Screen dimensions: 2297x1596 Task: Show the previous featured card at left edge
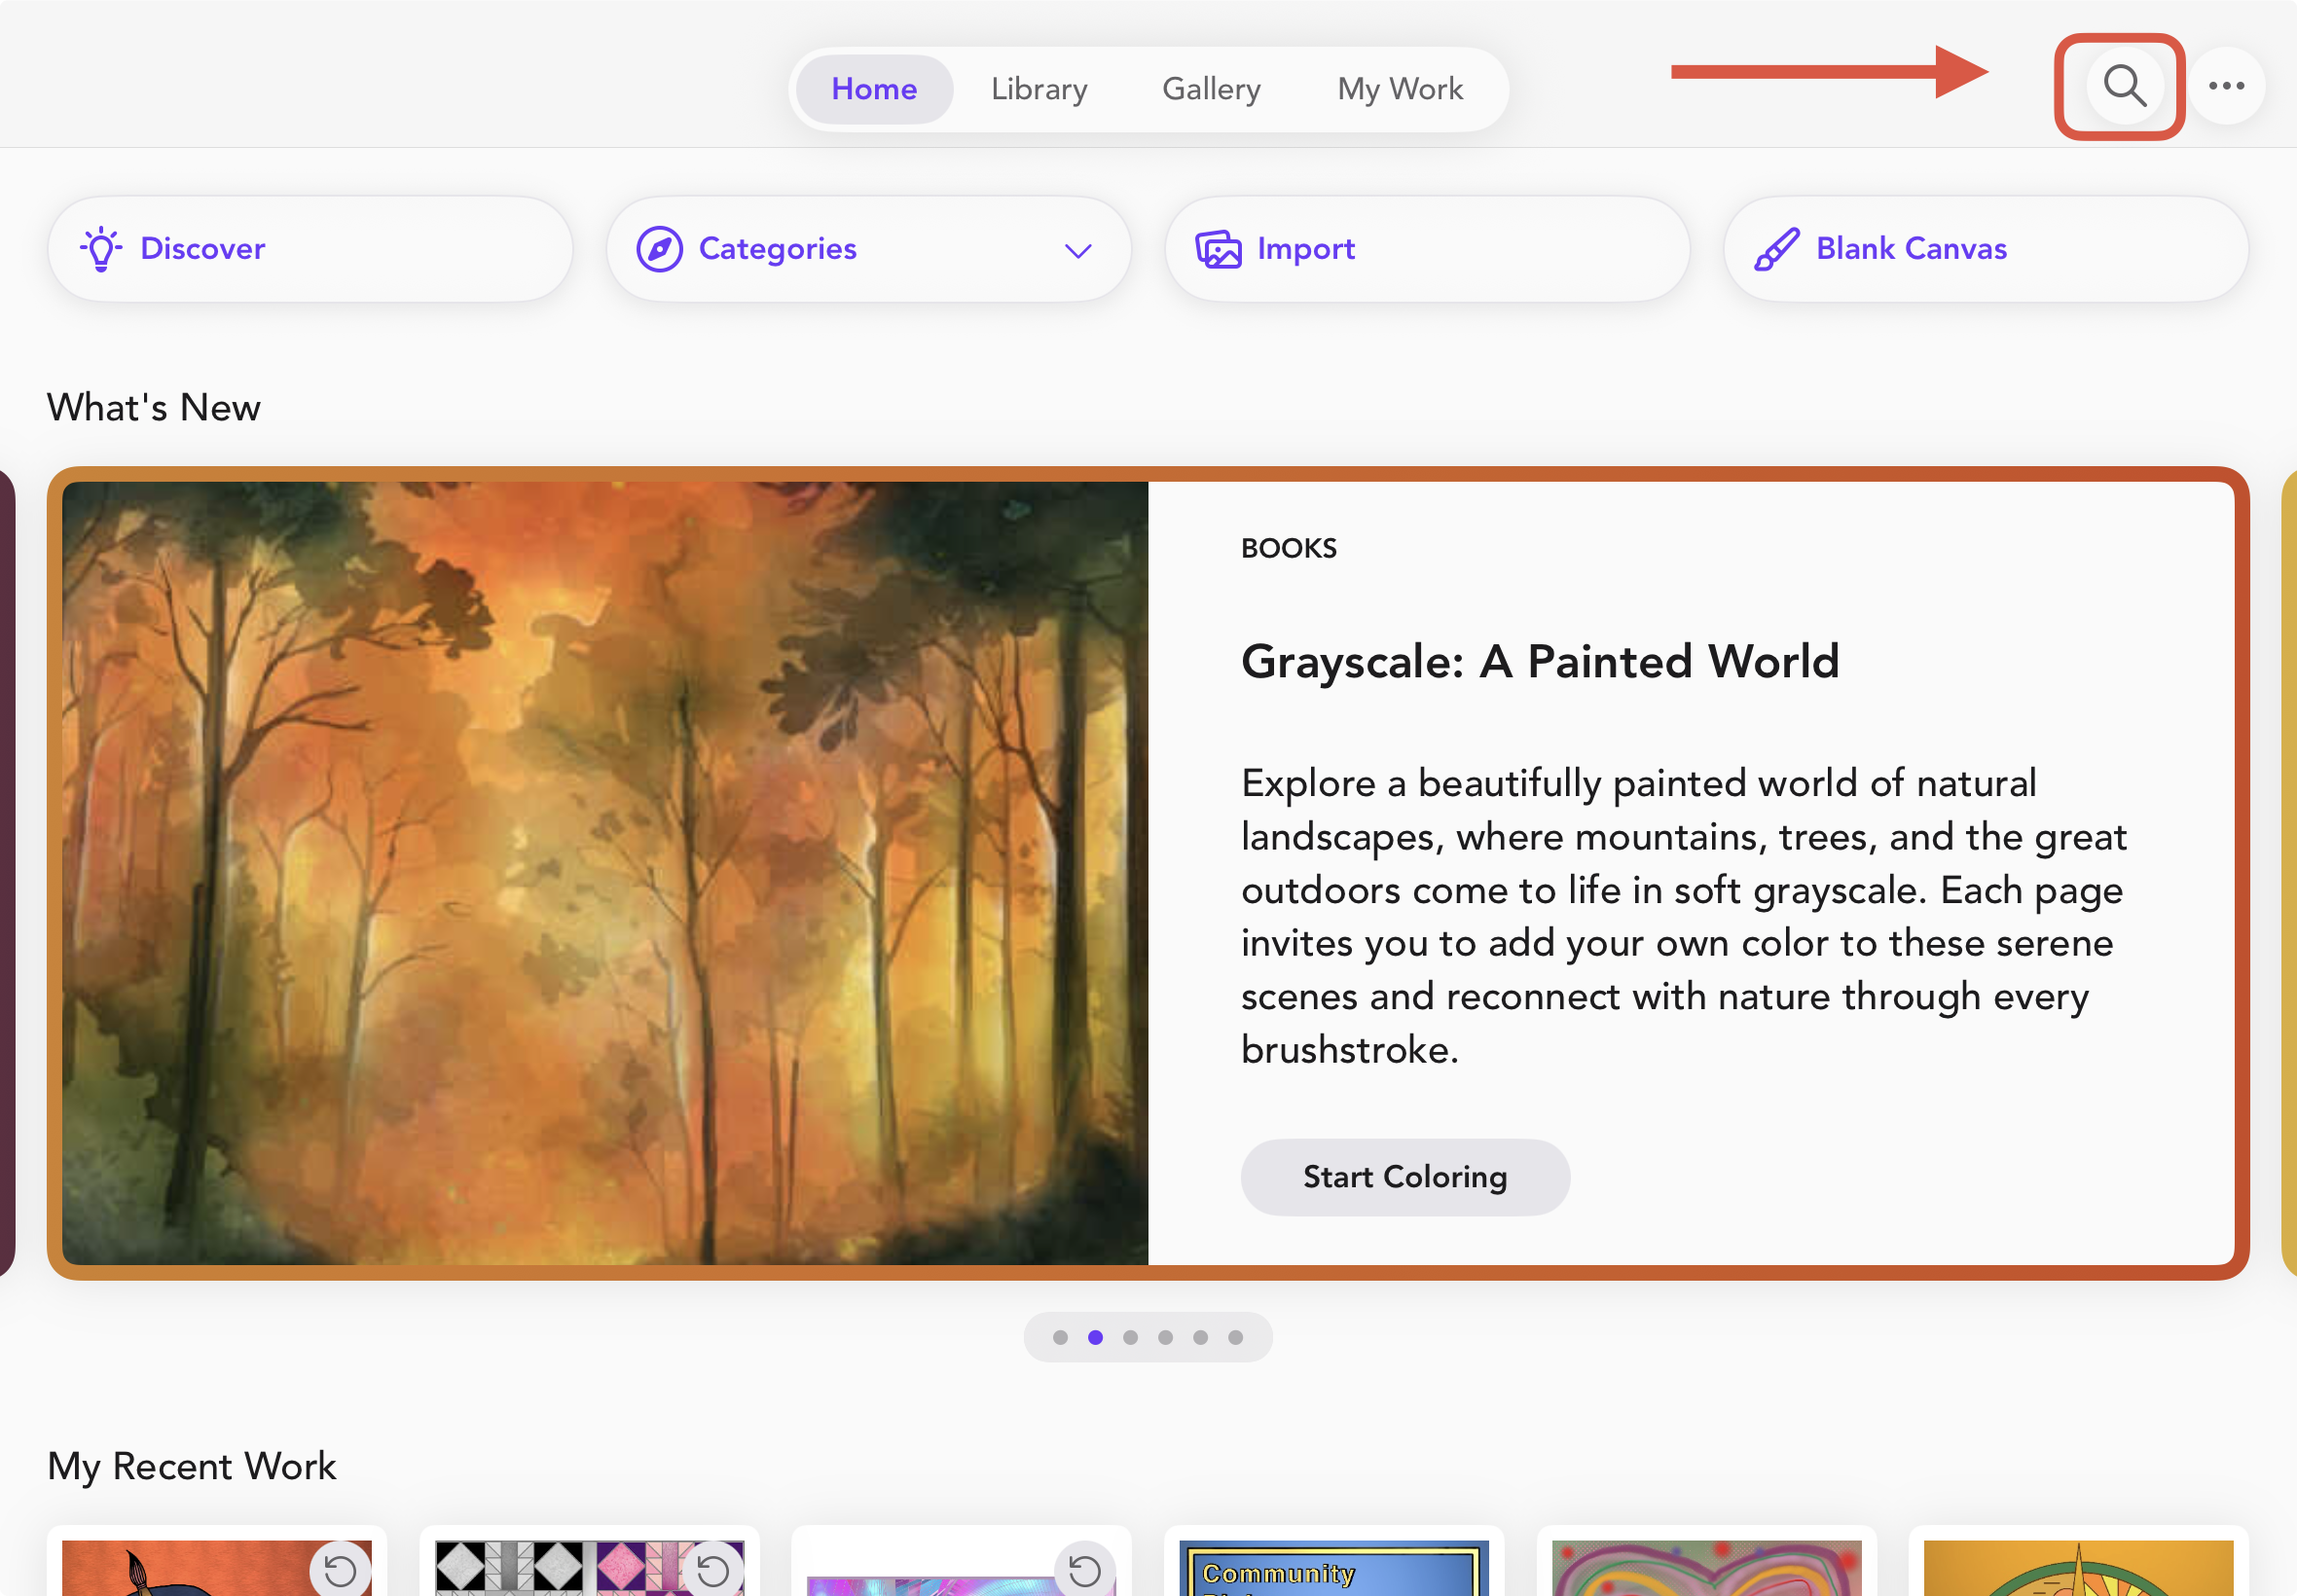(7, 873)
